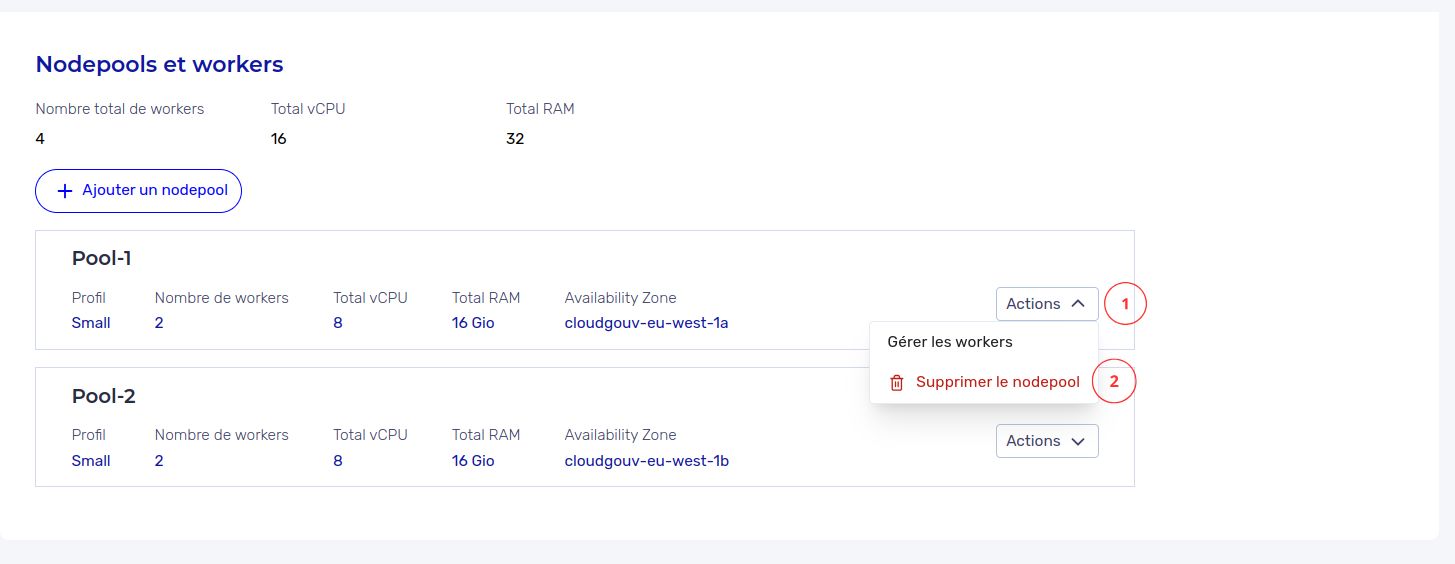Click the Pool-2 heading

[104, 397]
